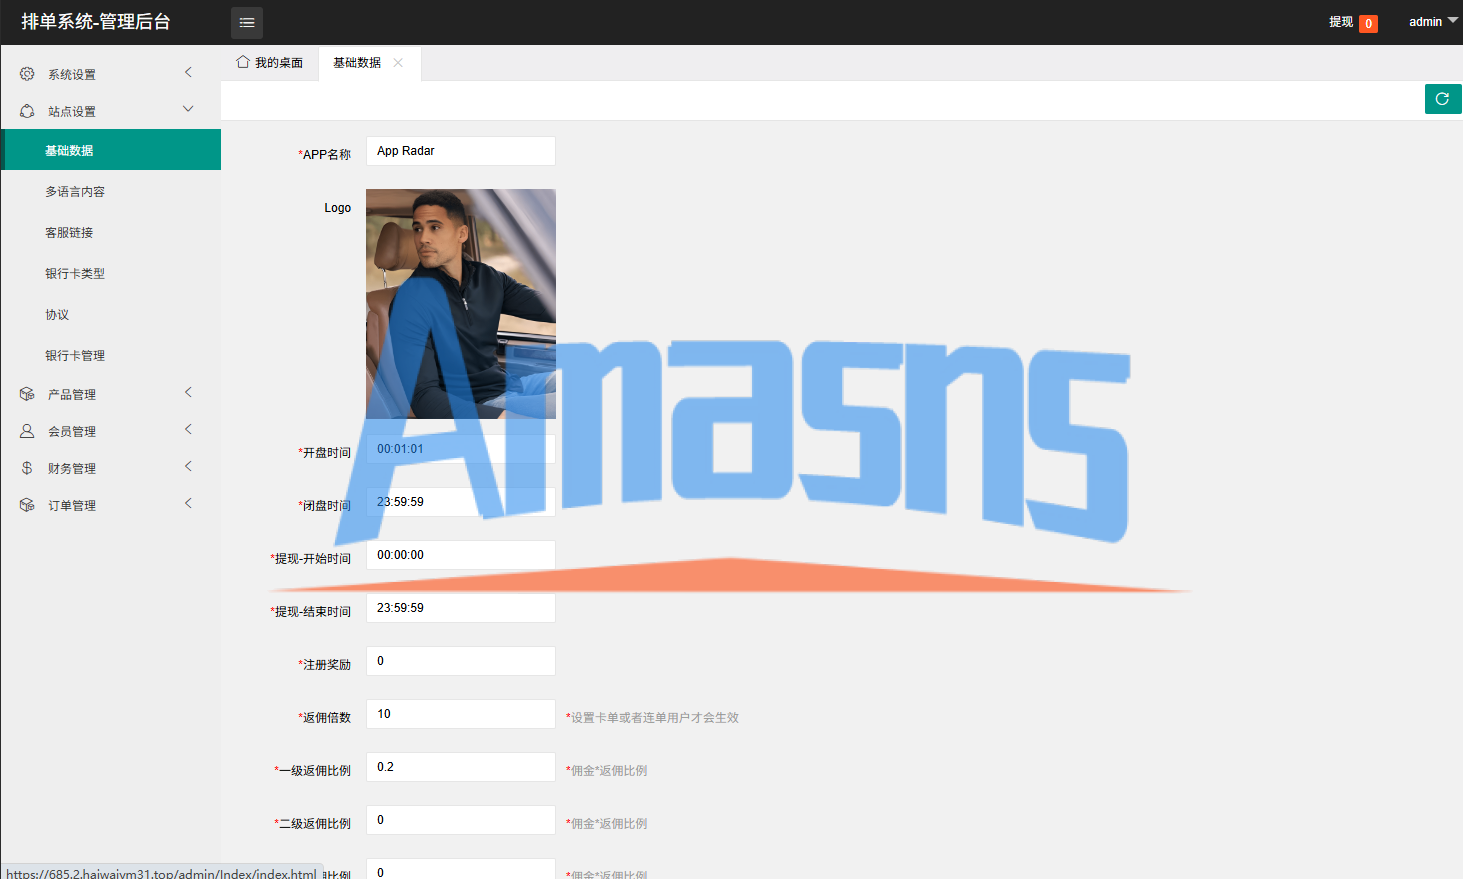Click the 系统设置 gear icon
Screen dimensions: 1463x879
(x=27, y=74)
